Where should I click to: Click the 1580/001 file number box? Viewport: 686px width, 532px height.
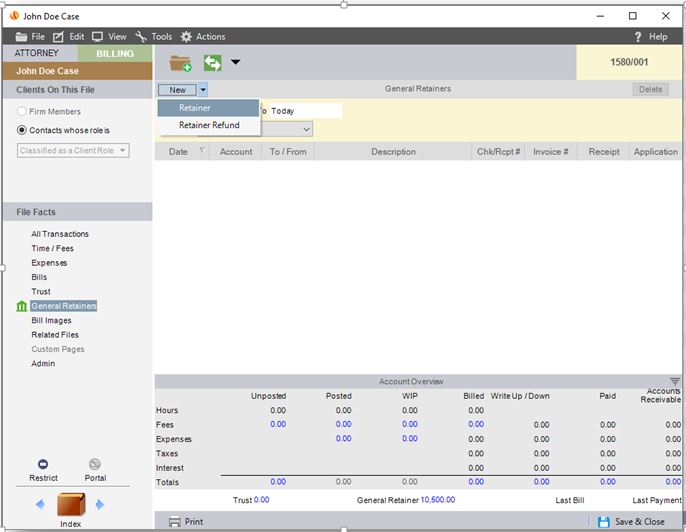[629, 62]
